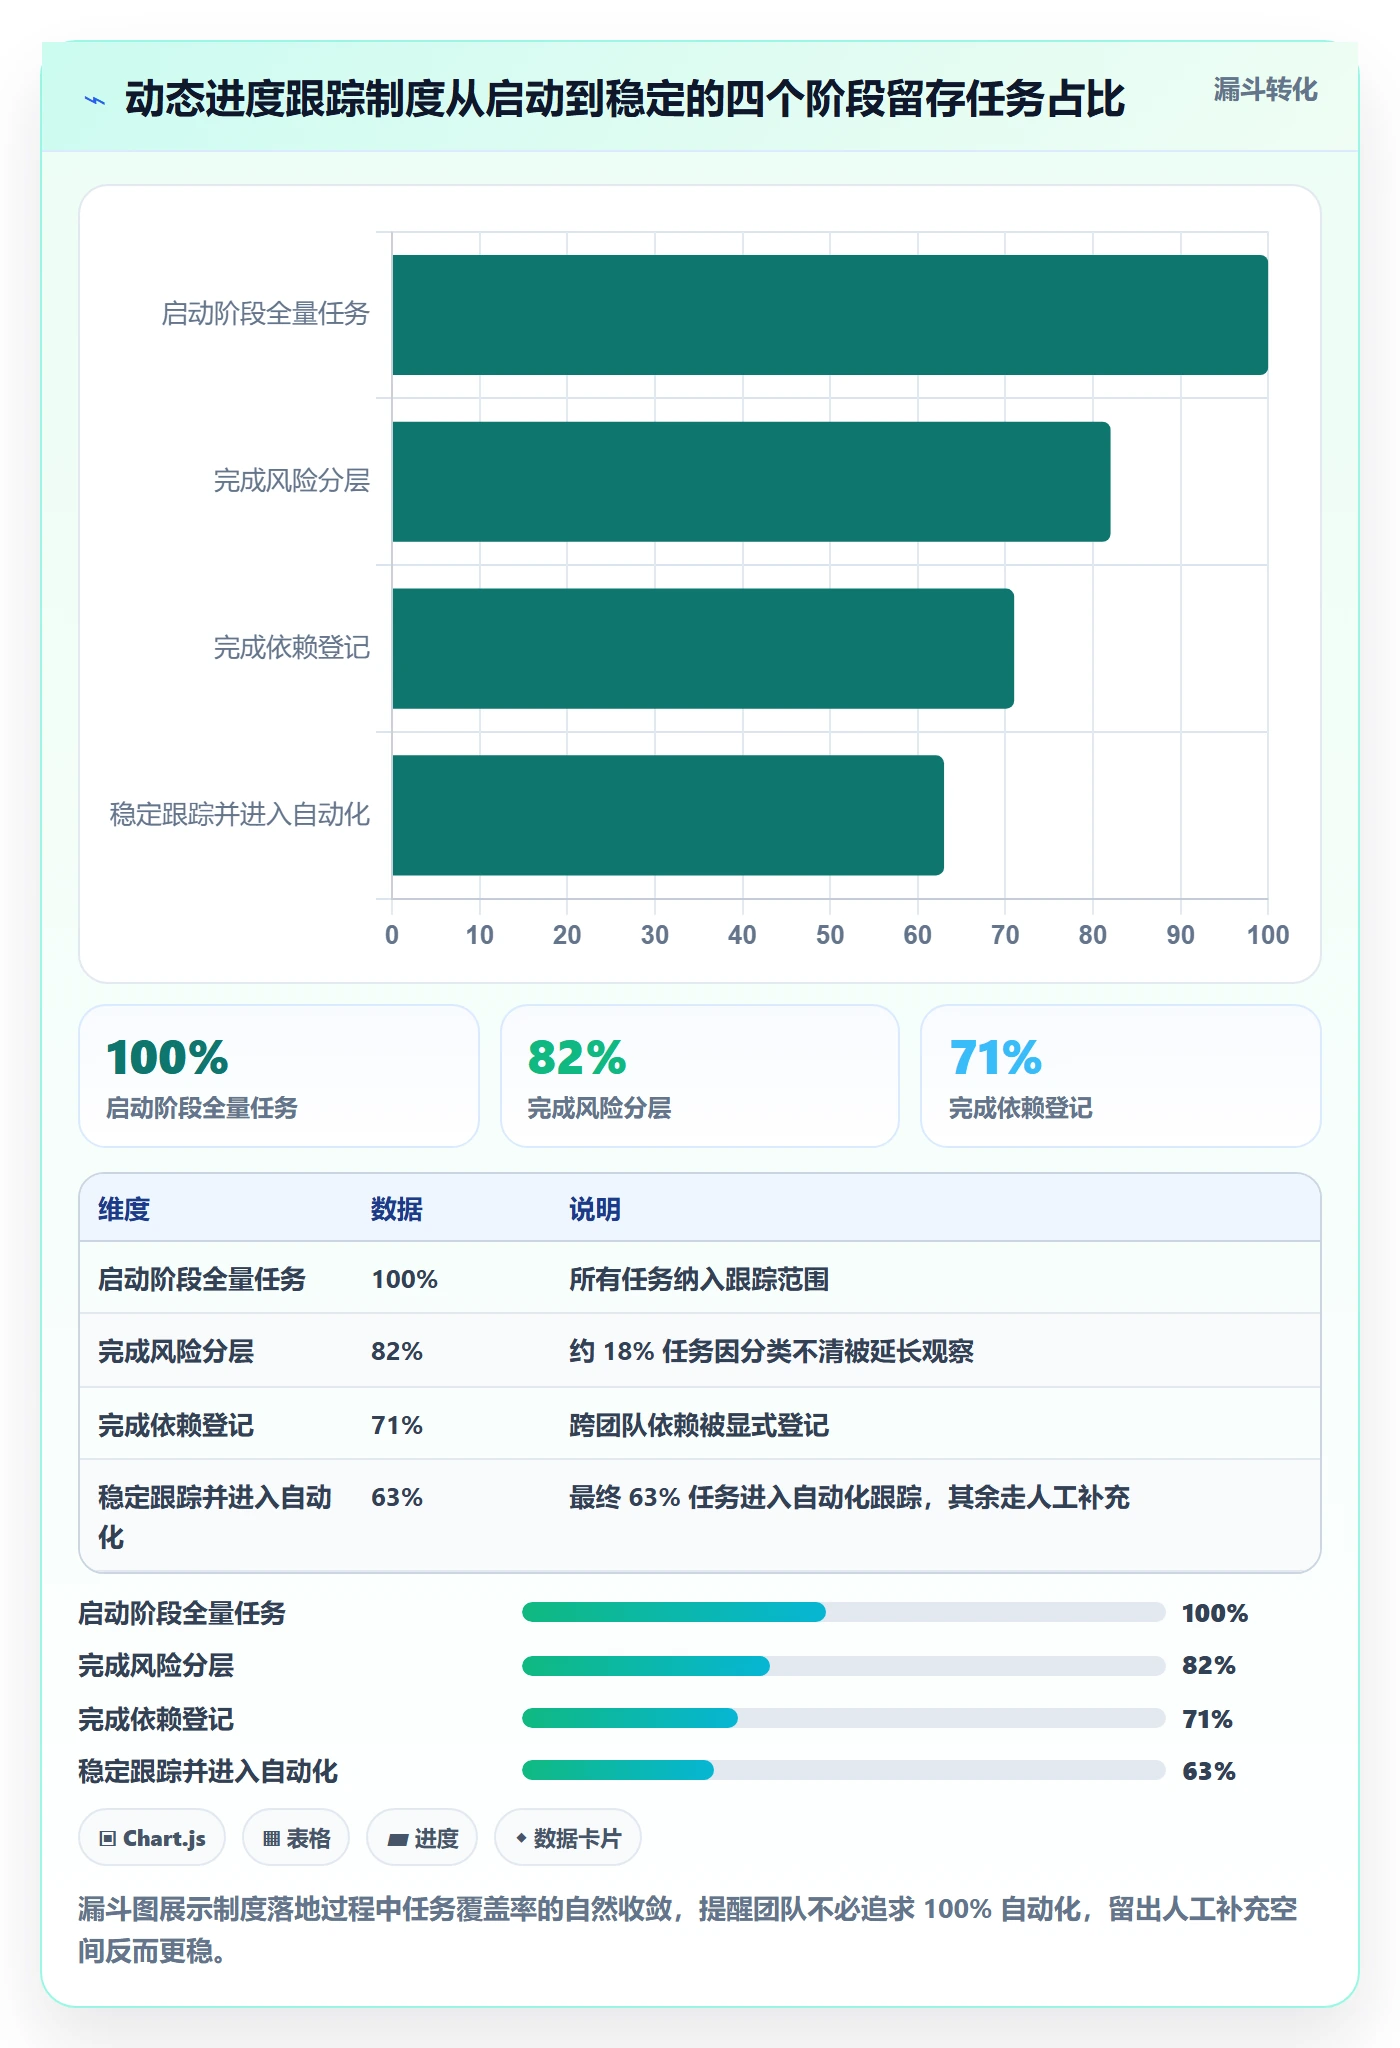This screenshot has height=2048, width=1400.
Task: Click table row label 稳定跟踪并进入自动化
Action: 215,1516
